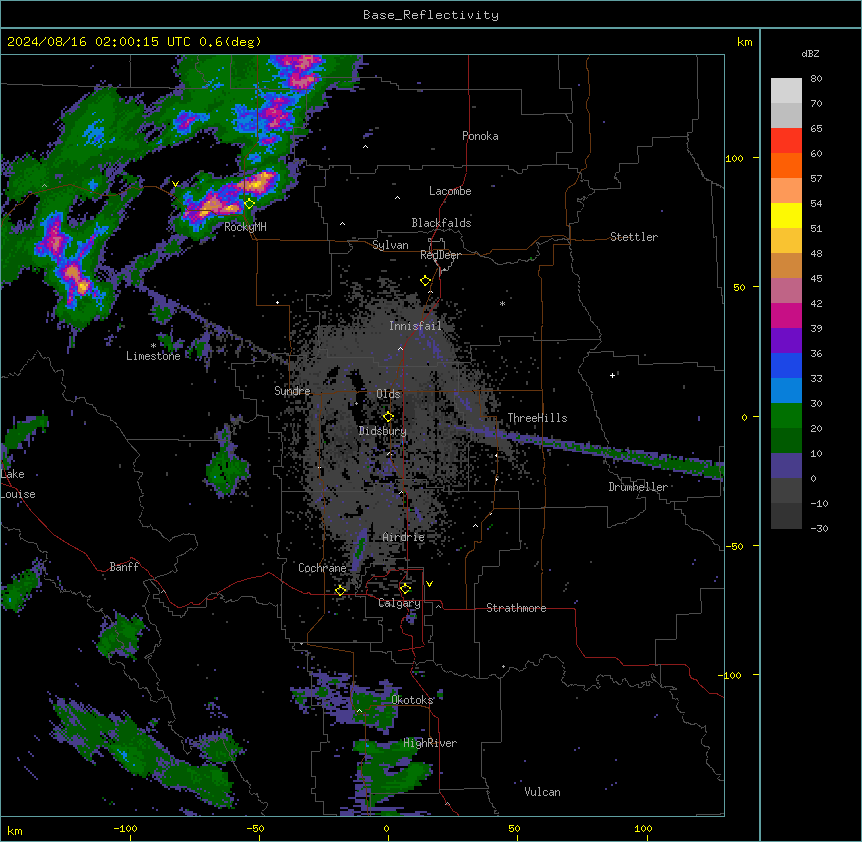Click the 50 tick label on right axis
This screenshot has height=842, width=862.
pos(739,287)
